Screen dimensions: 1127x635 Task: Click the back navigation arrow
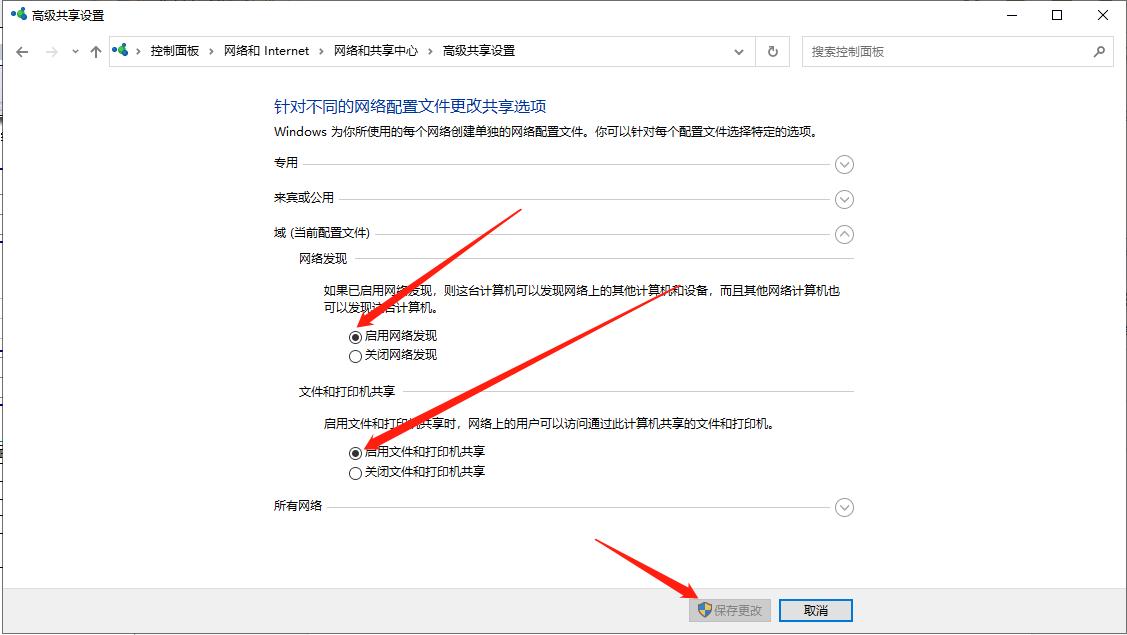coord(22,51)
